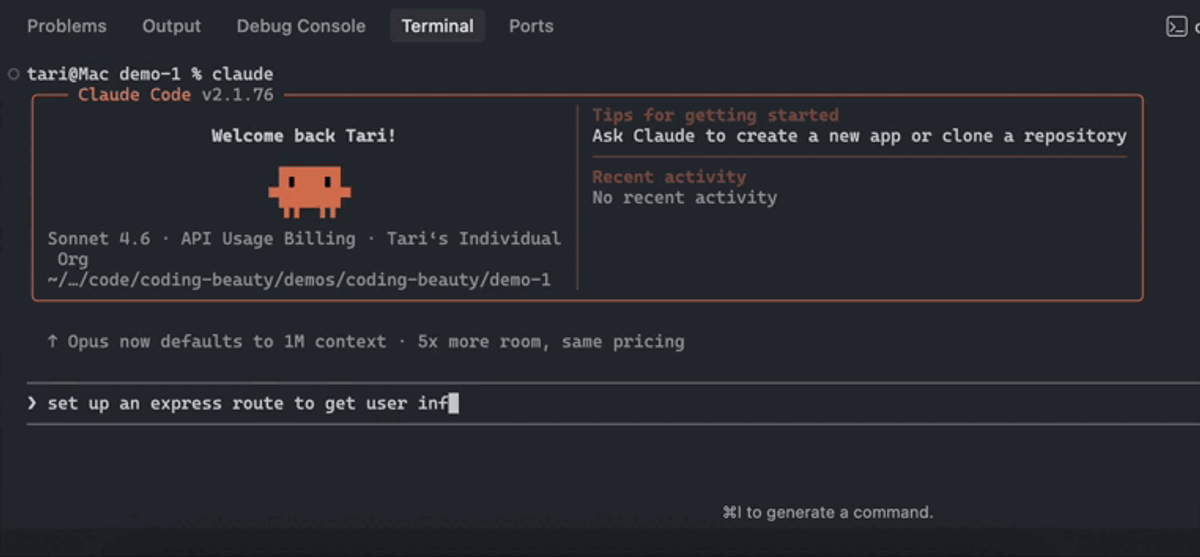Viewport: 1200px width, 557px height.
Task: Click the '⌘I to generate a command' hint
Action: click(x=827, y=512)
